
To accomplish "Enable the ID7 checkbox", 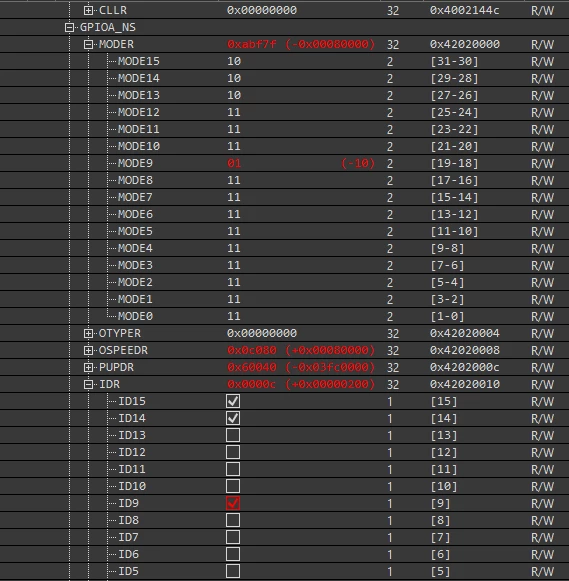I will (x=233, y=537).
